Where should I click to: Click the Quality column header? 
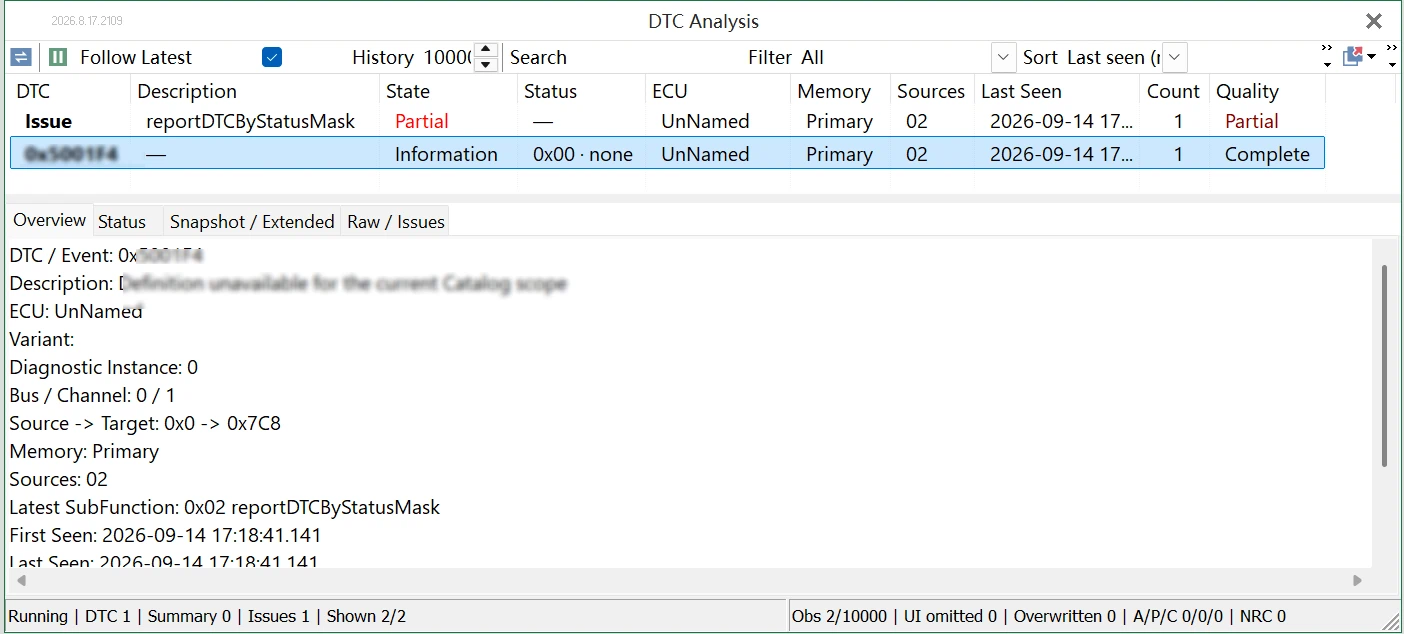coord(1267,91)
